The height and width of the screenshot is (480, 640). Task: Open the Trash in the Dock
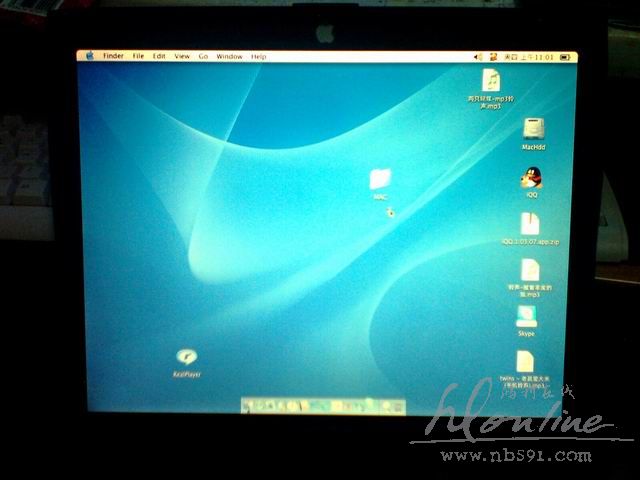tap(398, 407)
